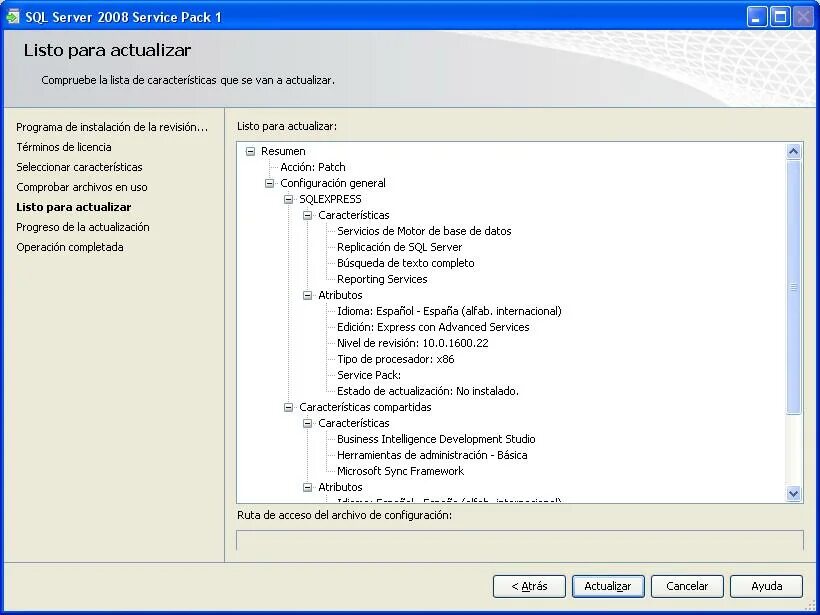Click the SQL Server installer title bar icon
This screenshot has width=820, height=615.
tap(13, 17)
